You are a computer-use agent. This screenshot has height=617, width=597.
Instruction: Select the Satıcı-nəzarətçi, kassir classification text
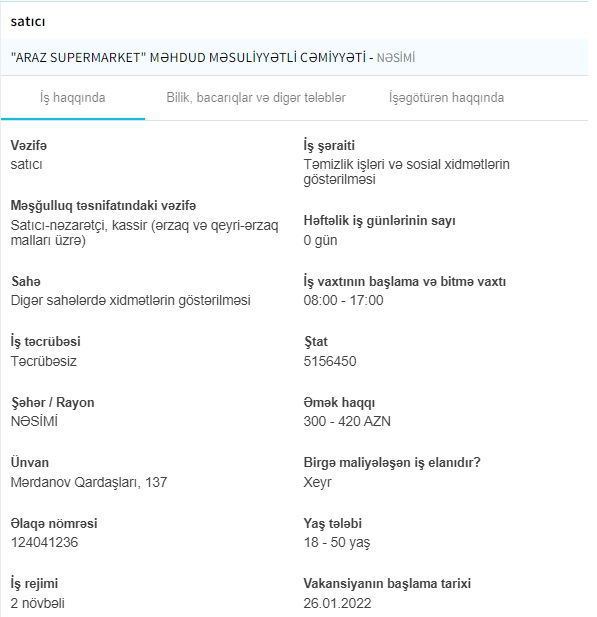[x=144, y=233]
